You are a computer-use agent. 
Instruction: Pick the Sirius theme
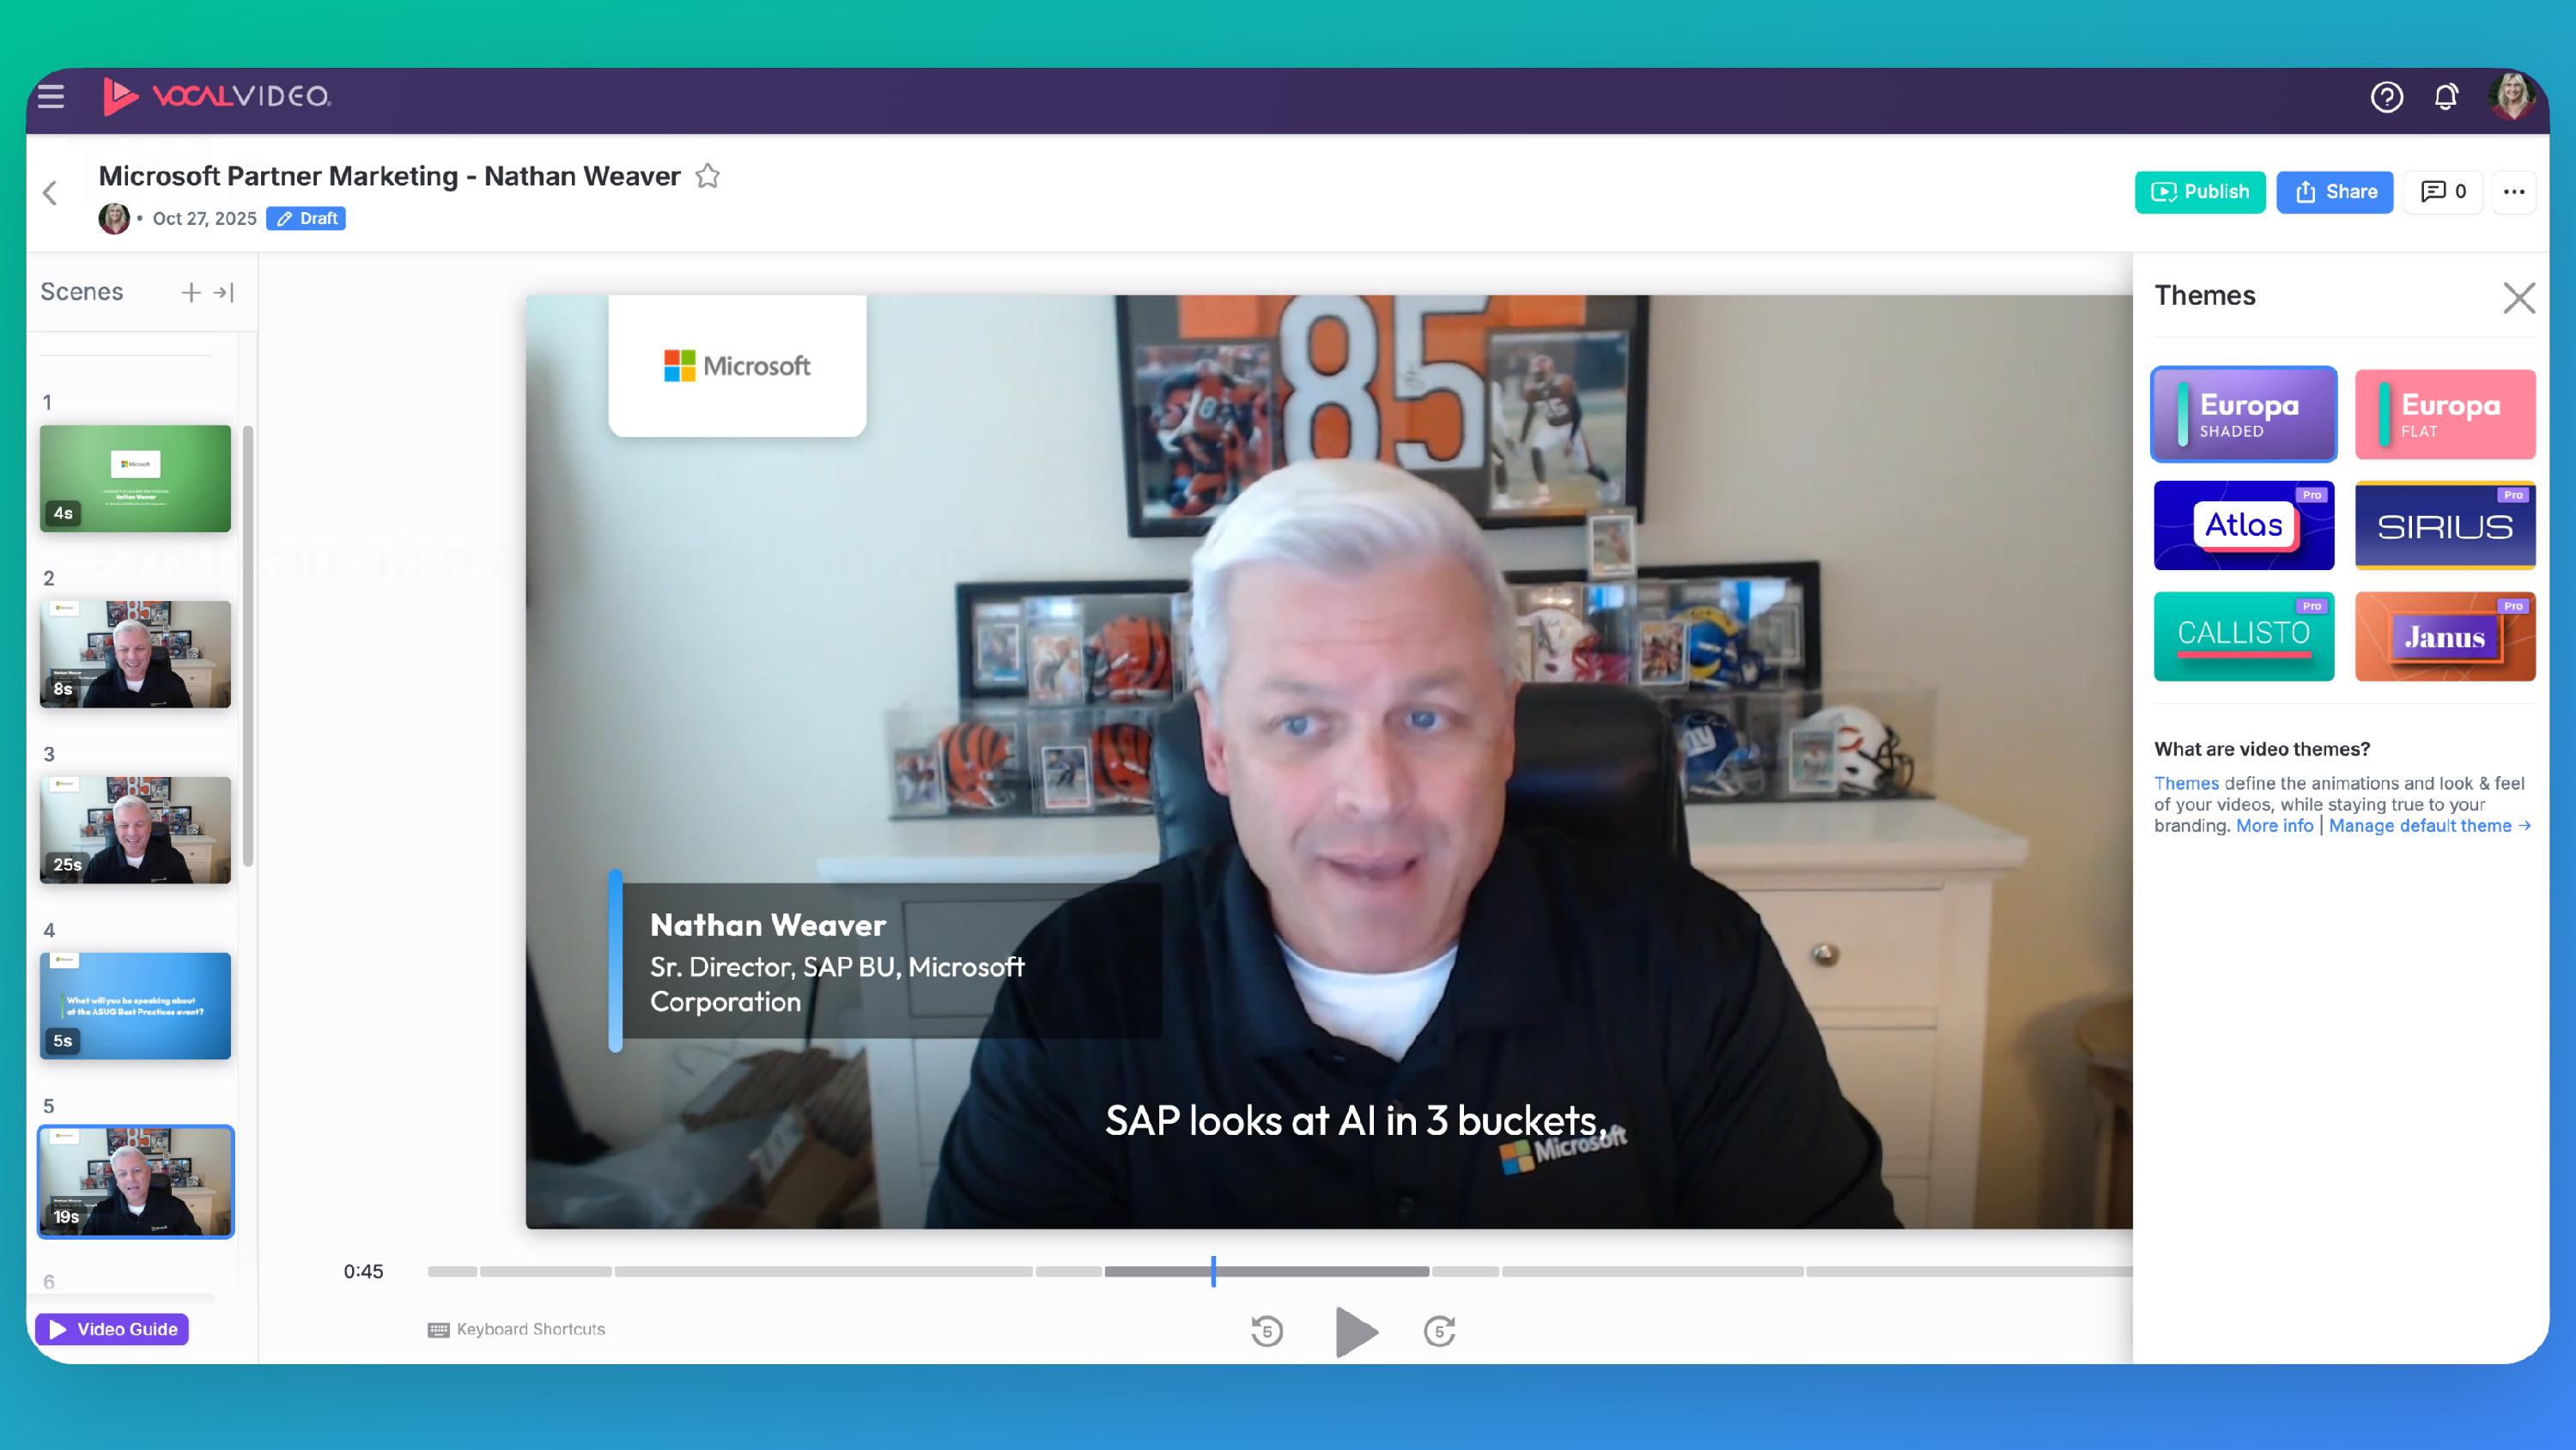2444,525
